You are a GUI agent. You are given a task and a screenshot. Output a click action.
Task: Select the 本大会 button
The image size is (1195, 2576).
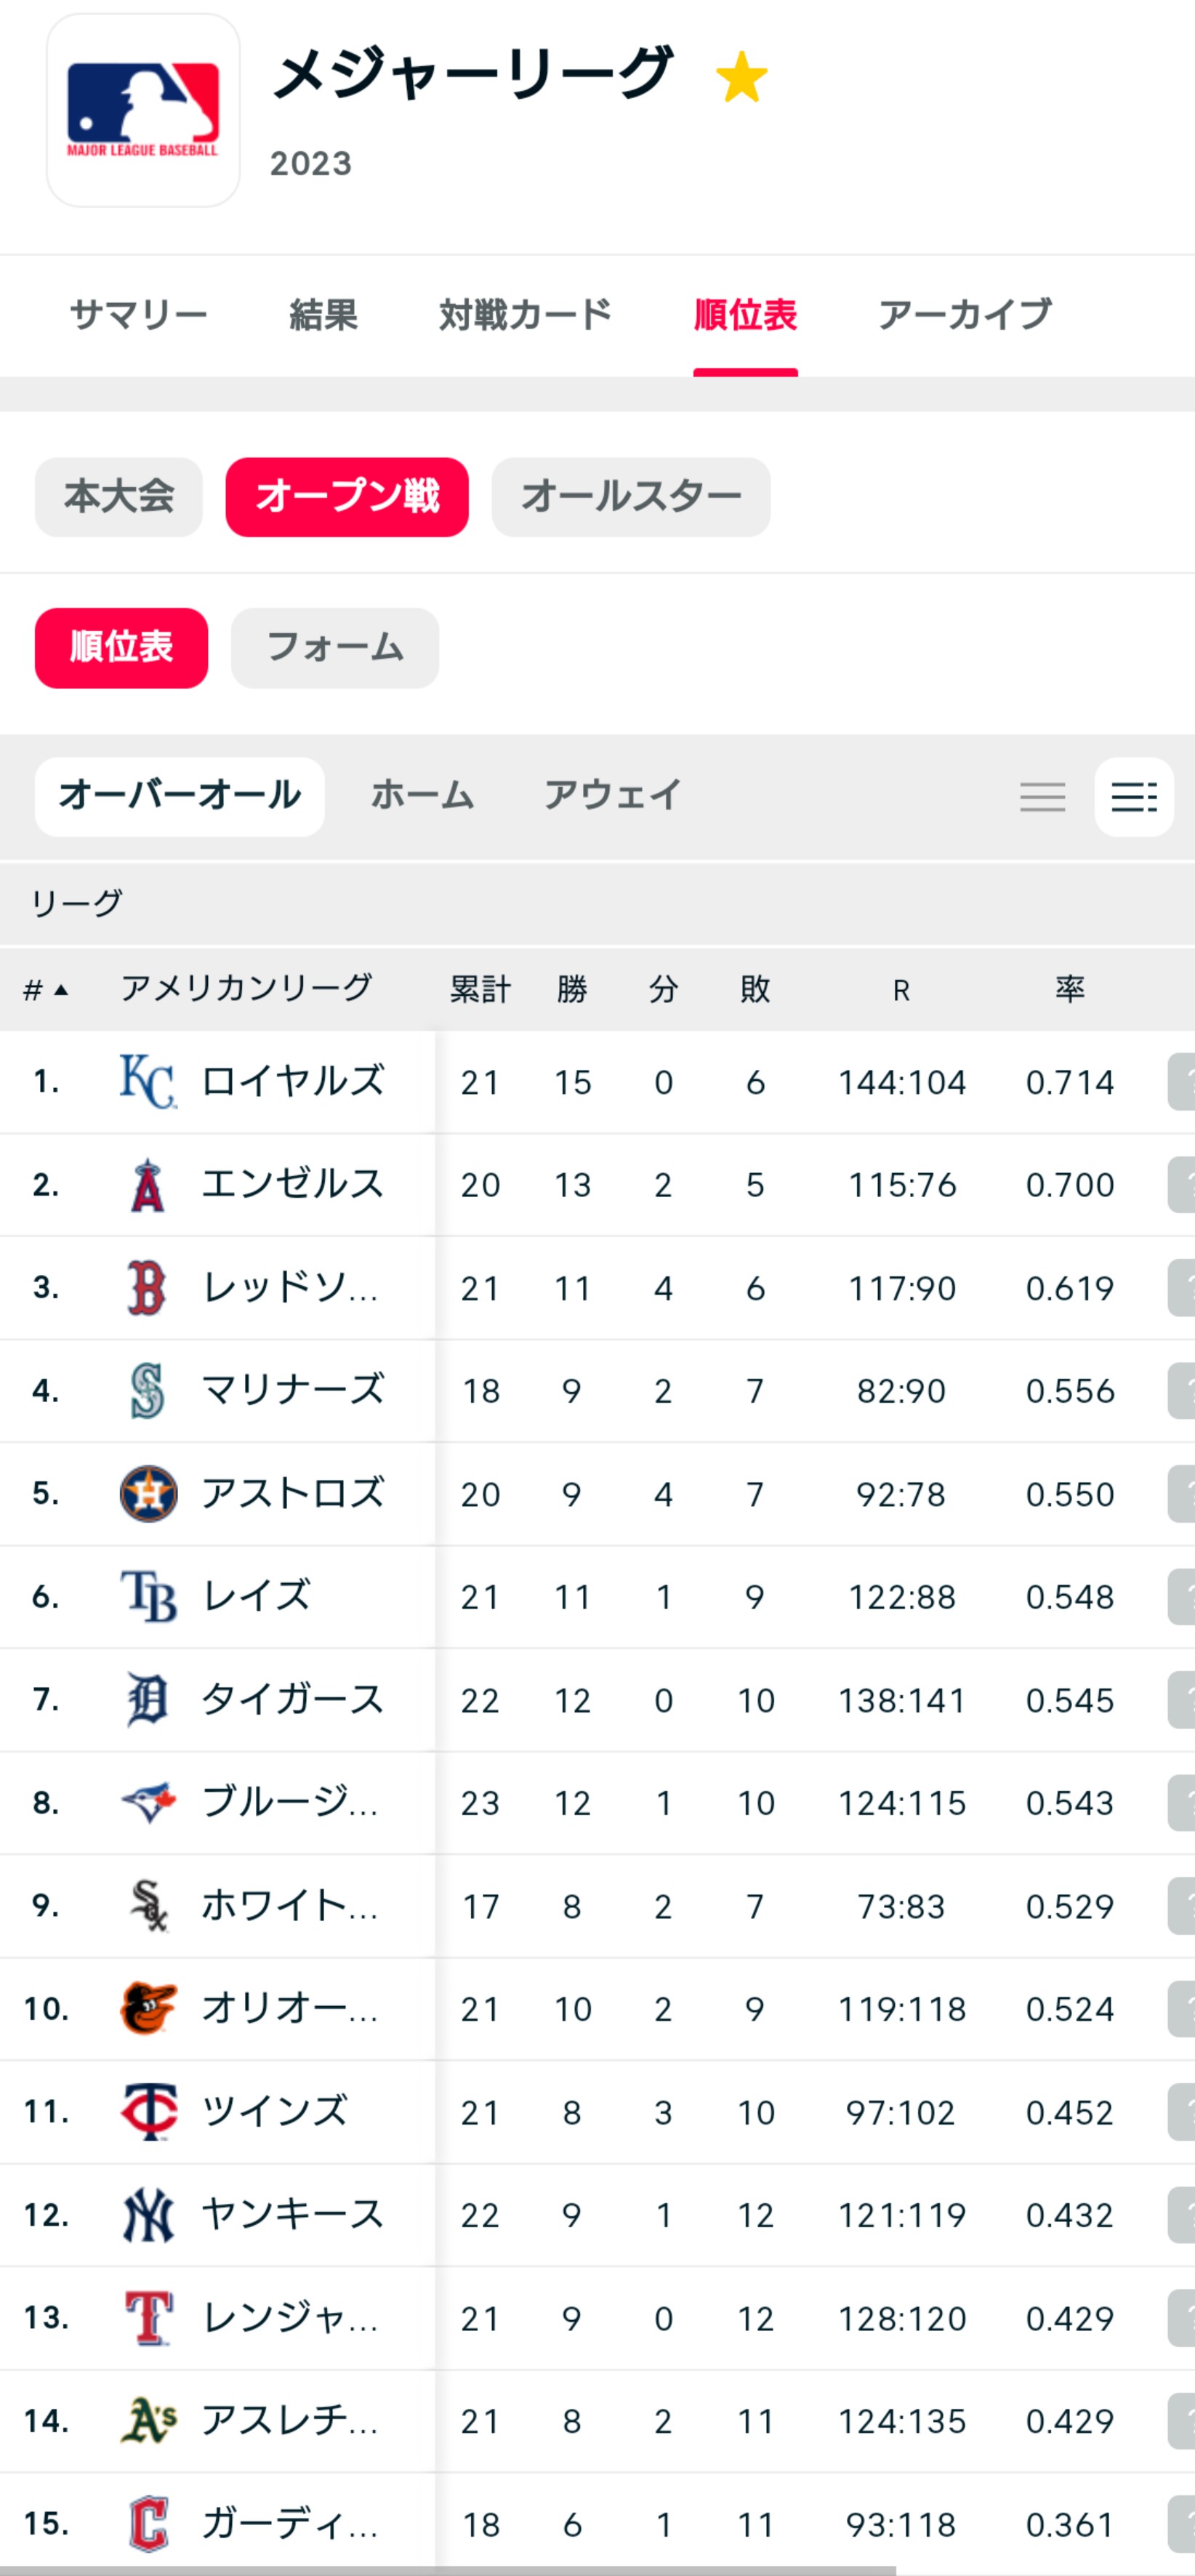click(119, 497)
